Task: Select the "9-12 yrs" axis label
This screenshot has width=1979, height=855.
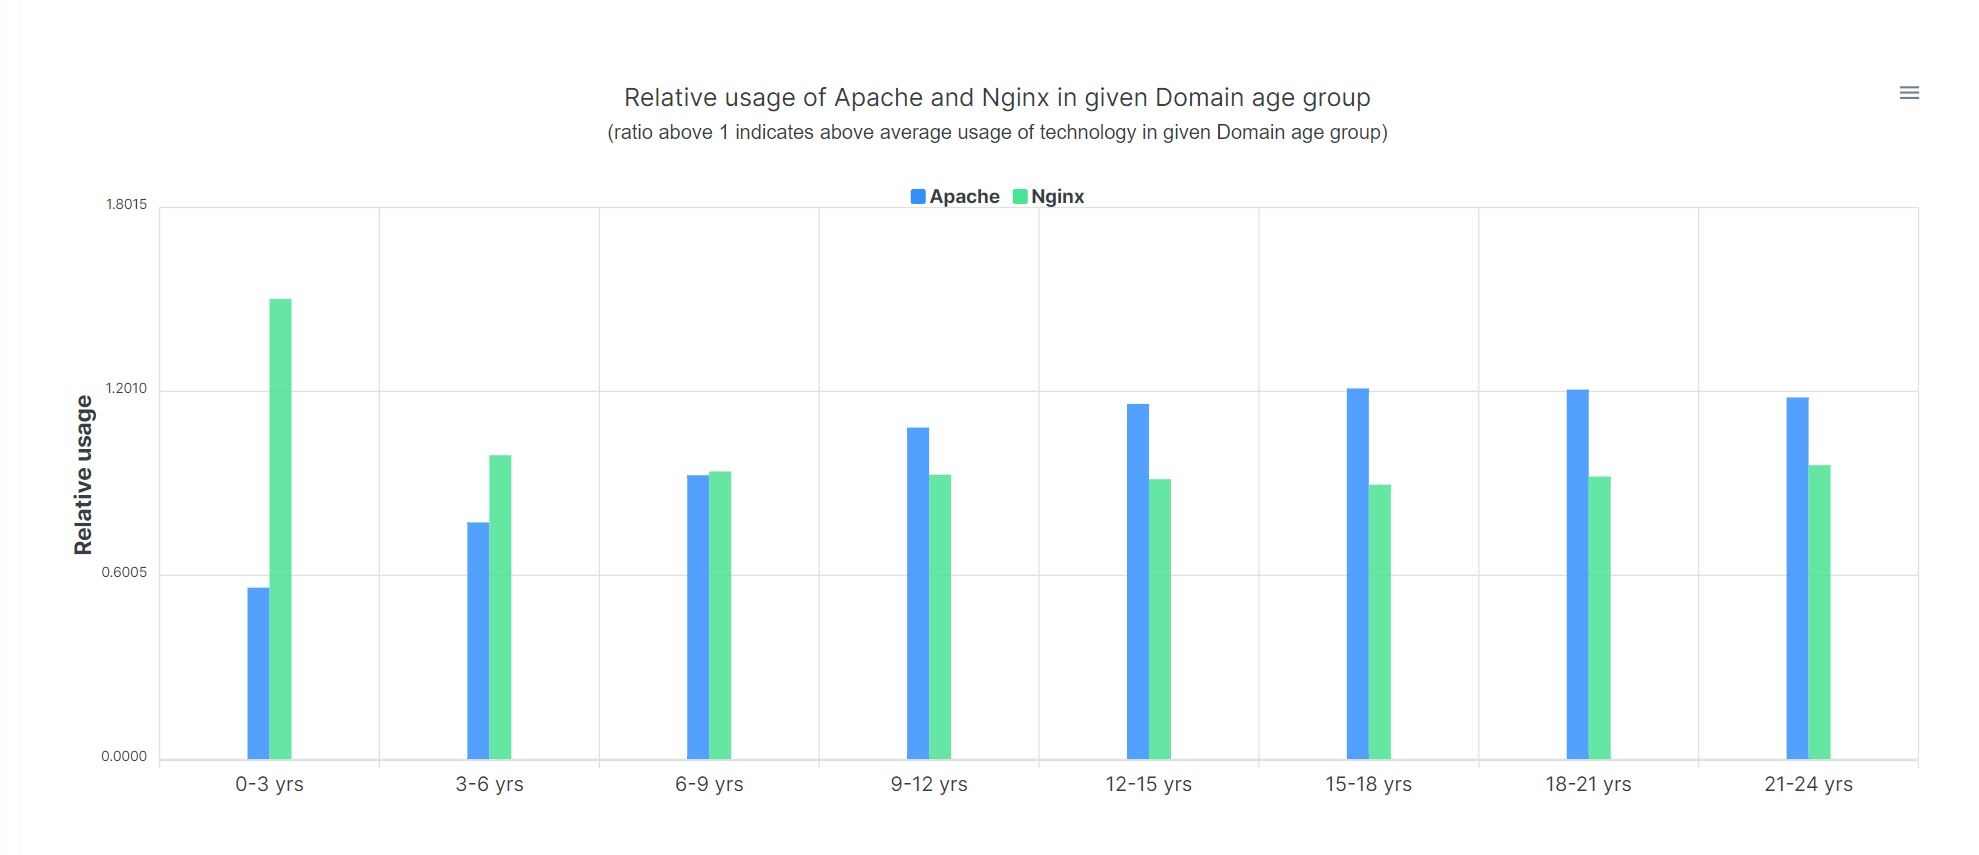Action: [929, 785]
